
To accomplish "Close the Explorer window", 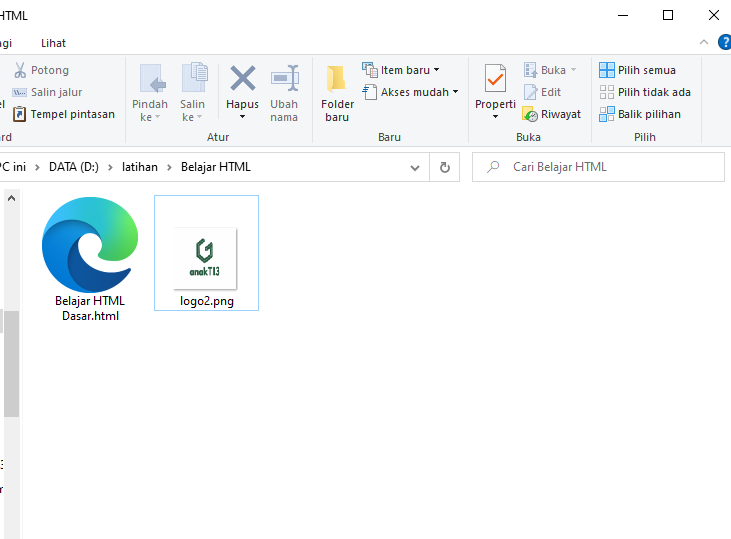I will [x=714, y=15].
